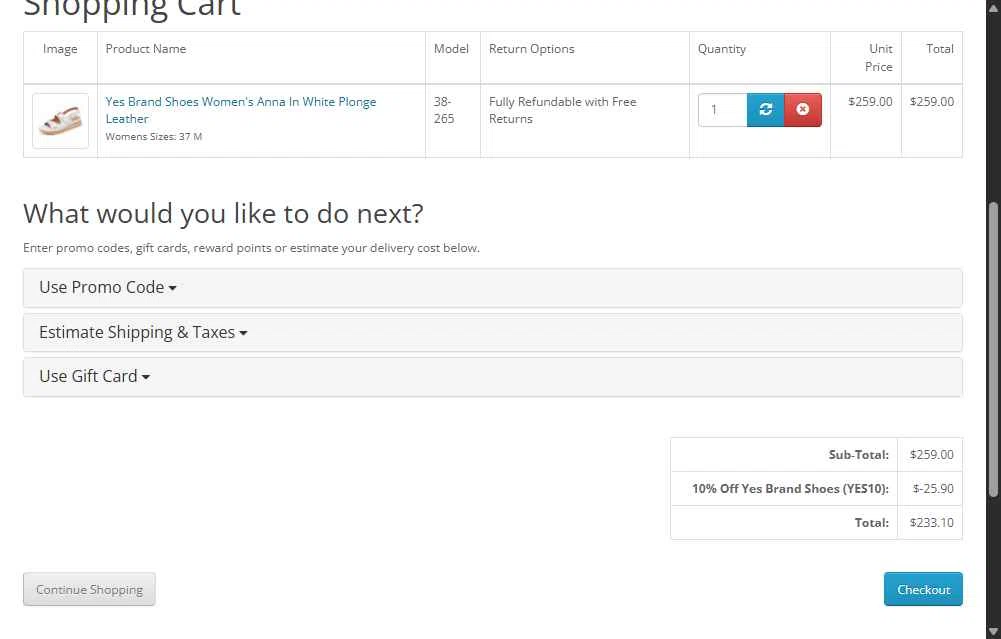Screen dimensions: 1001x639
Task: Click the Product Name column header
Action: [x=146, y=49]
